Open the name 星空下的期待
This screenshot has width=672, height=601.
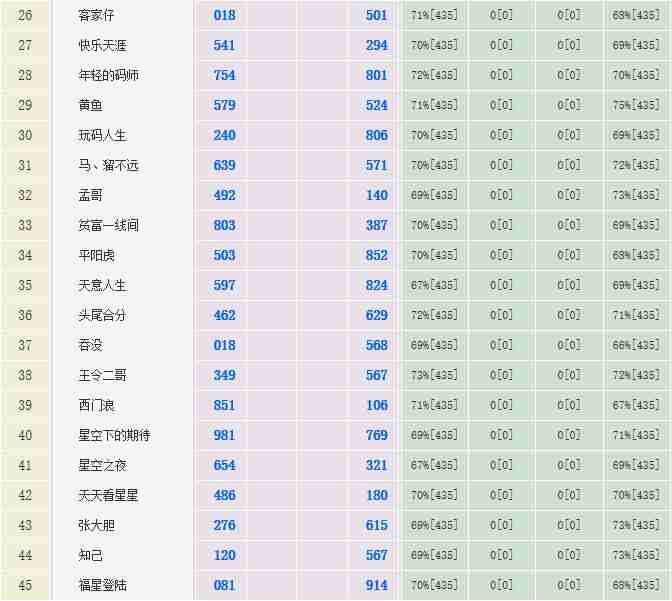click(x=114, y=436)
